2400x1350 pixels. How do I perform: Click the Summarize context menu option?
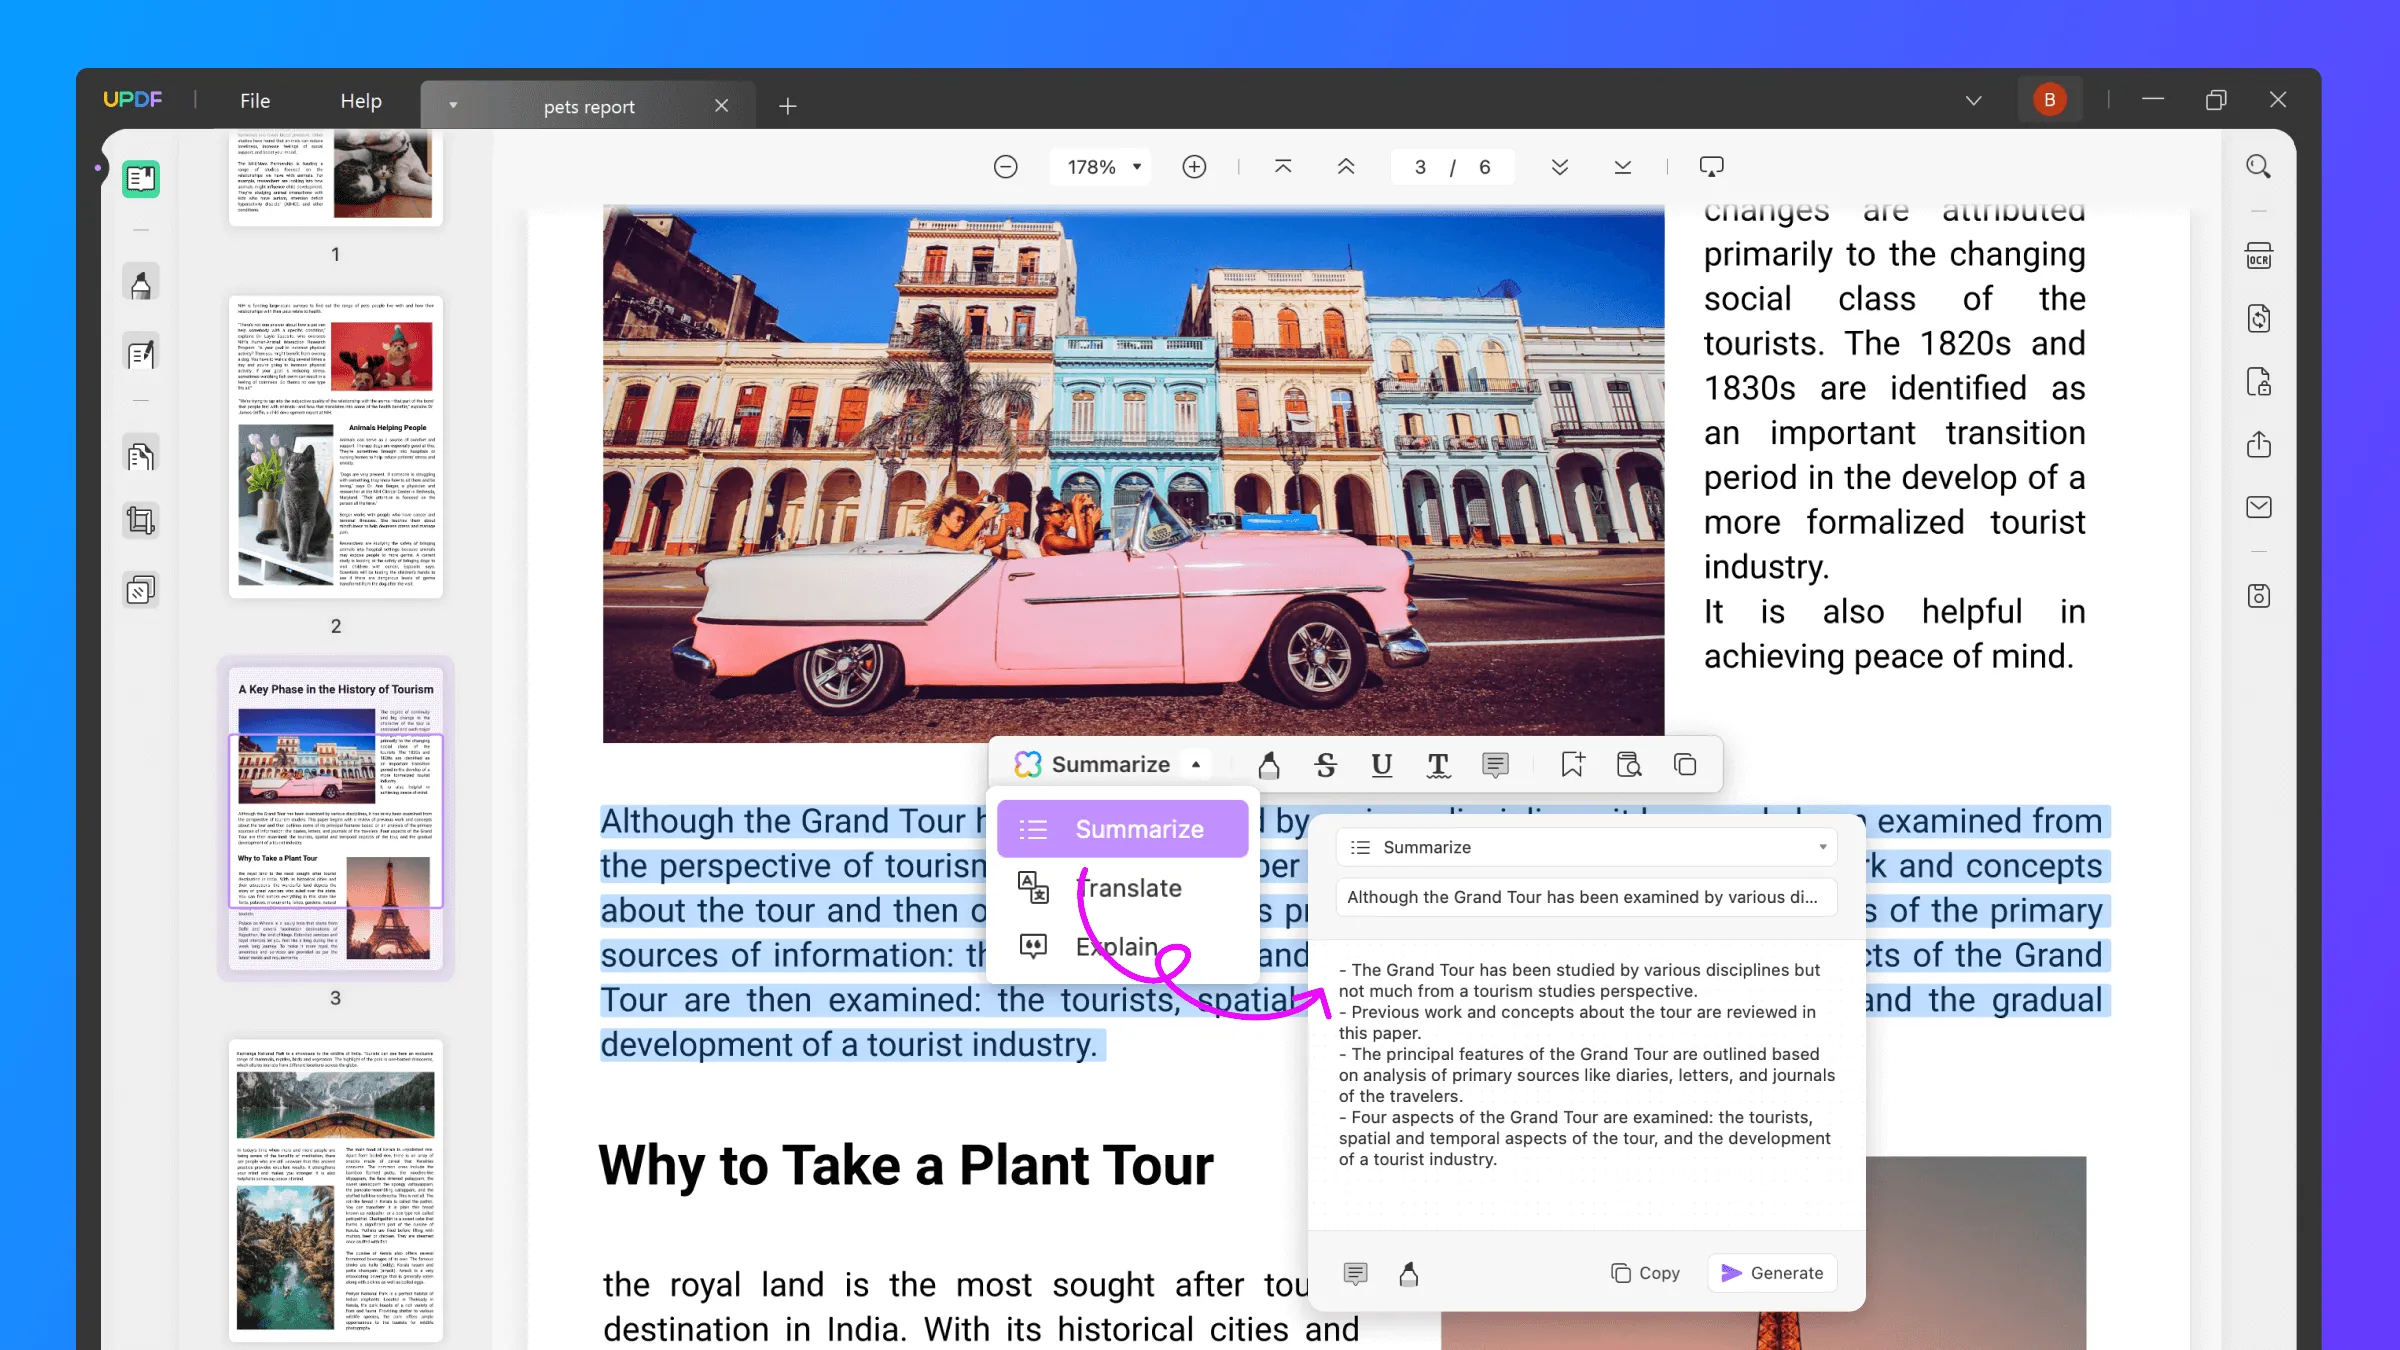1141,829
